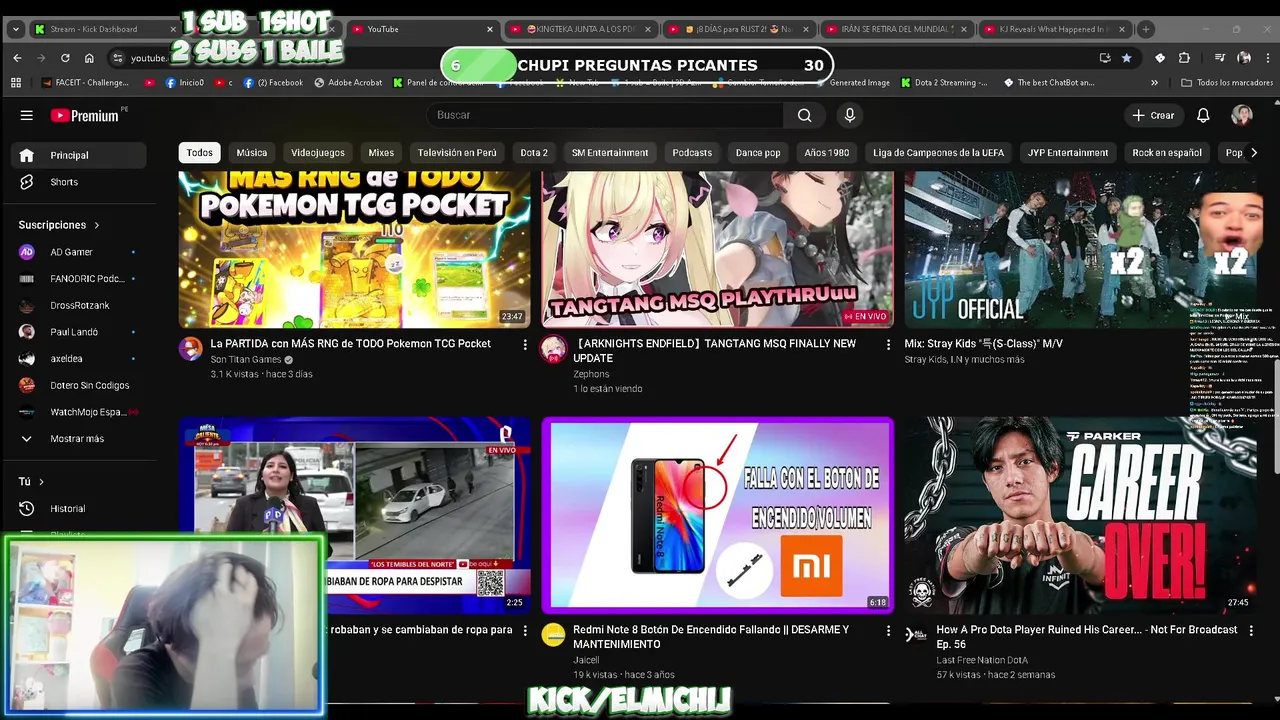Viewport: 1280px width, 720px height.
Task: Switch to KJ Reveals What Happened tab
Action: (1056, 29)
